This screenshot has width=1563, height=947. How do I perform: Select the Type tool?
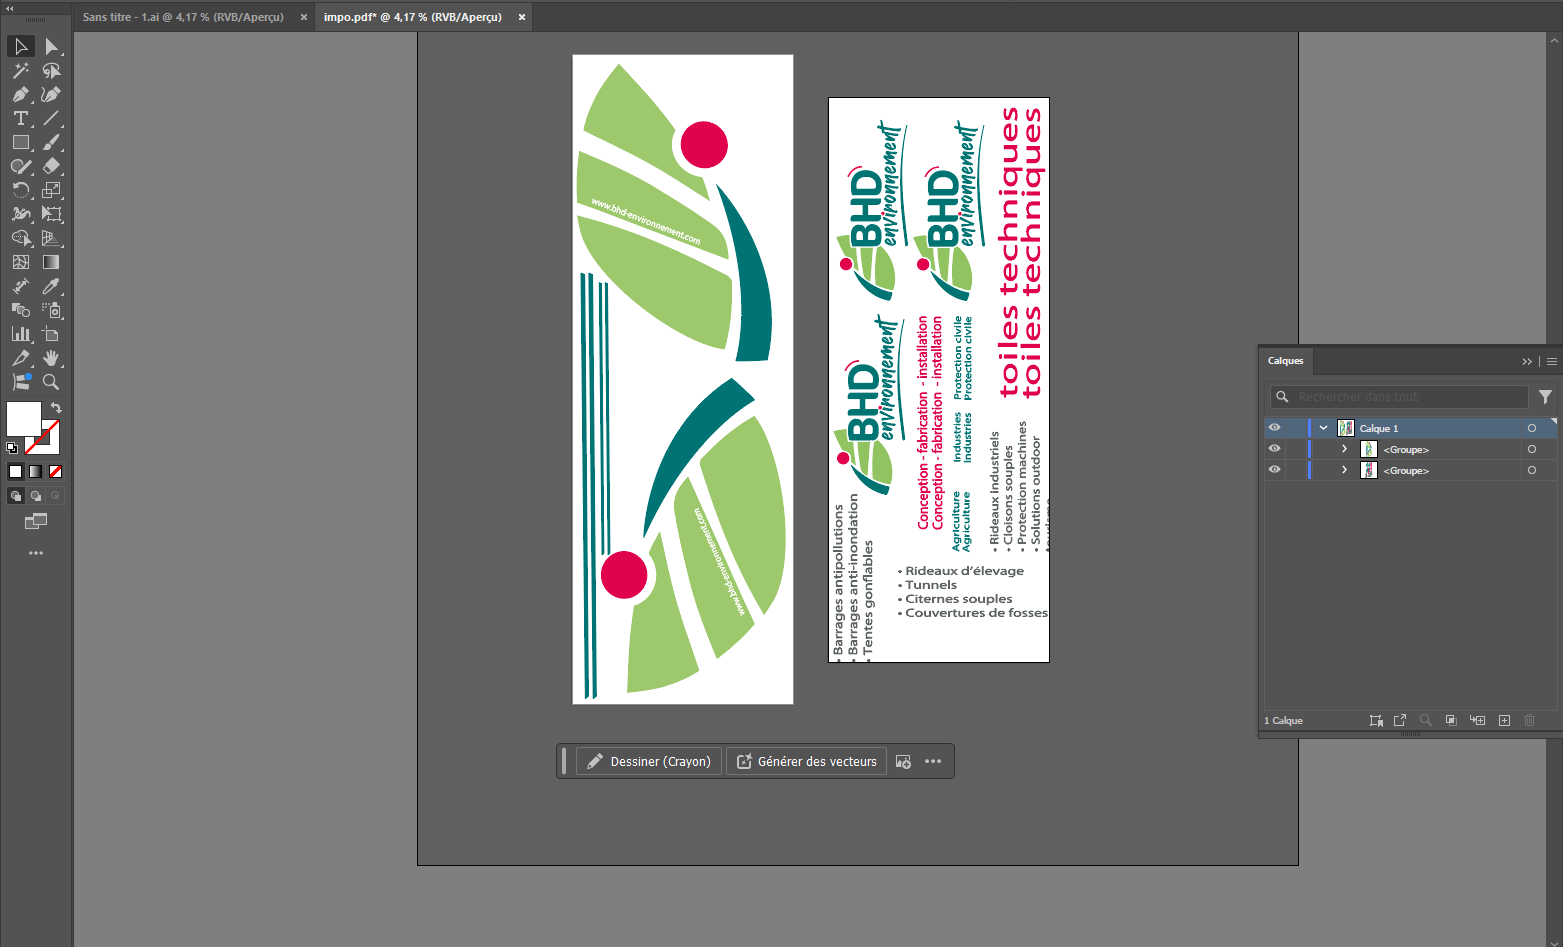pos(21,118)
